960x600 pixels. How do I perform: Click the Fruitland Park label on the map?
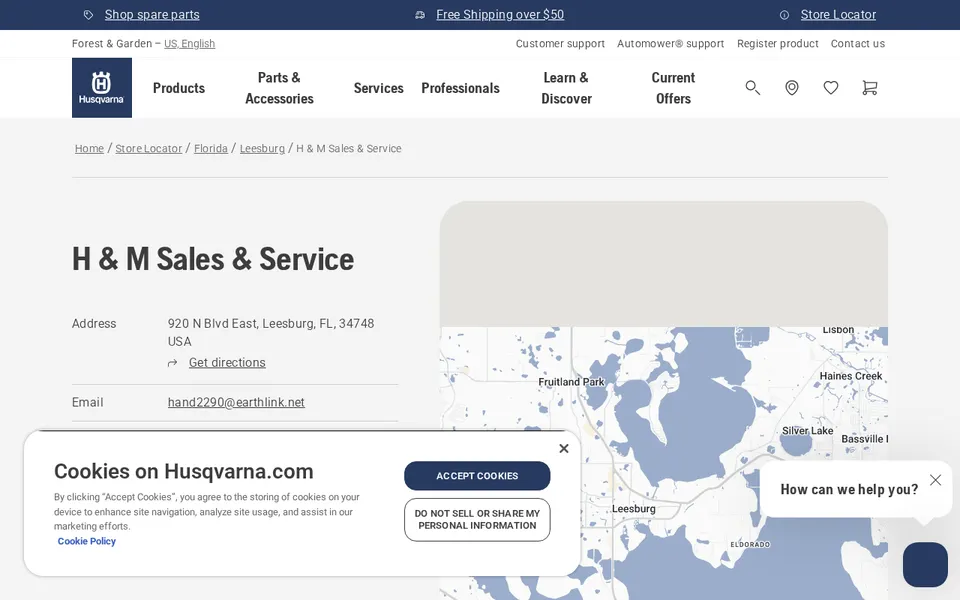click(571, 382)
